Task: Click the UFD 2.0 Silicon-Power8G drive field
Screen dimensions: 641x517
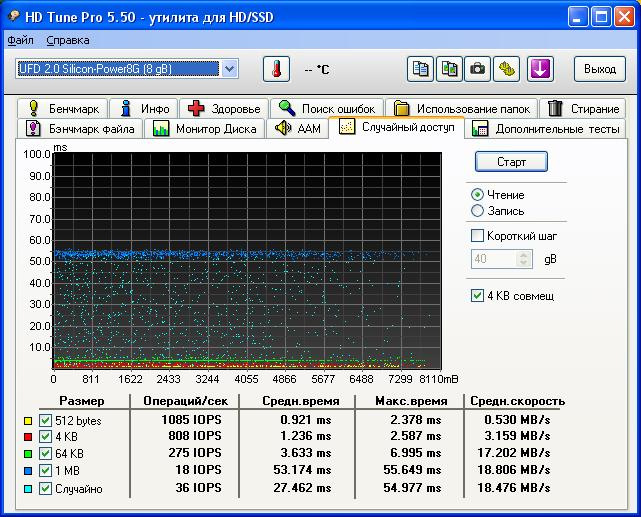Action: 118,69
